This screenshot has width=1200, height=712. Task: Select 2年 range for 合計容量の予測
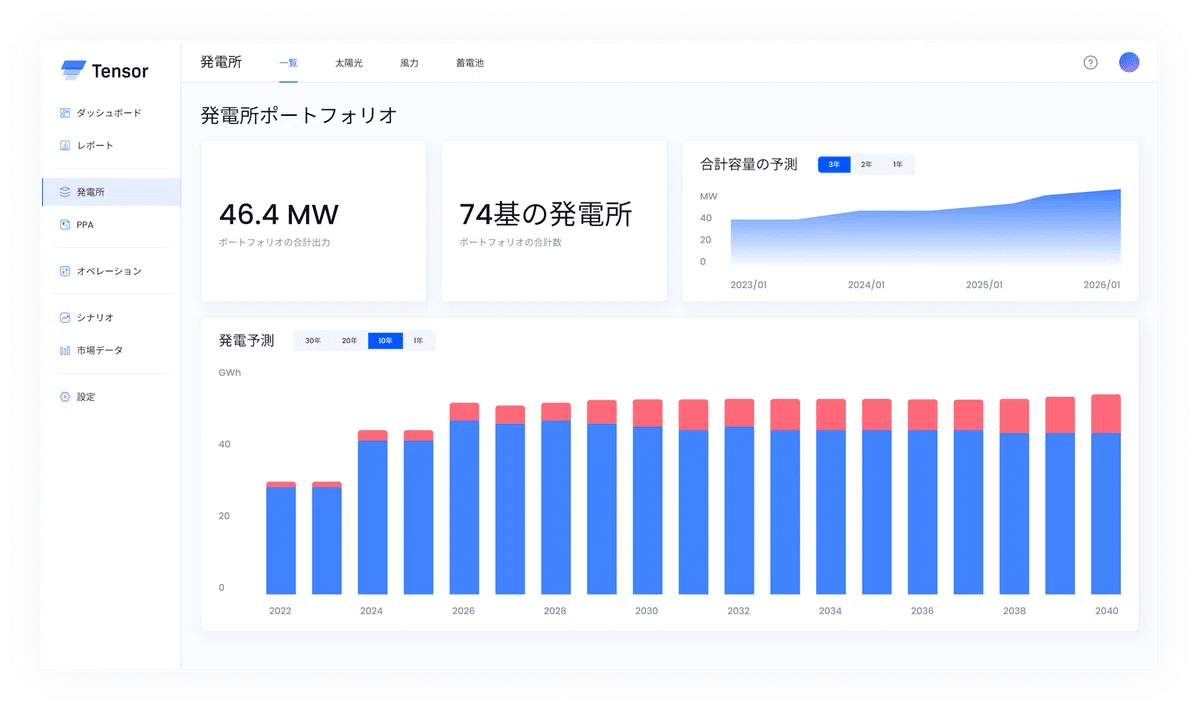click(866, 164)
